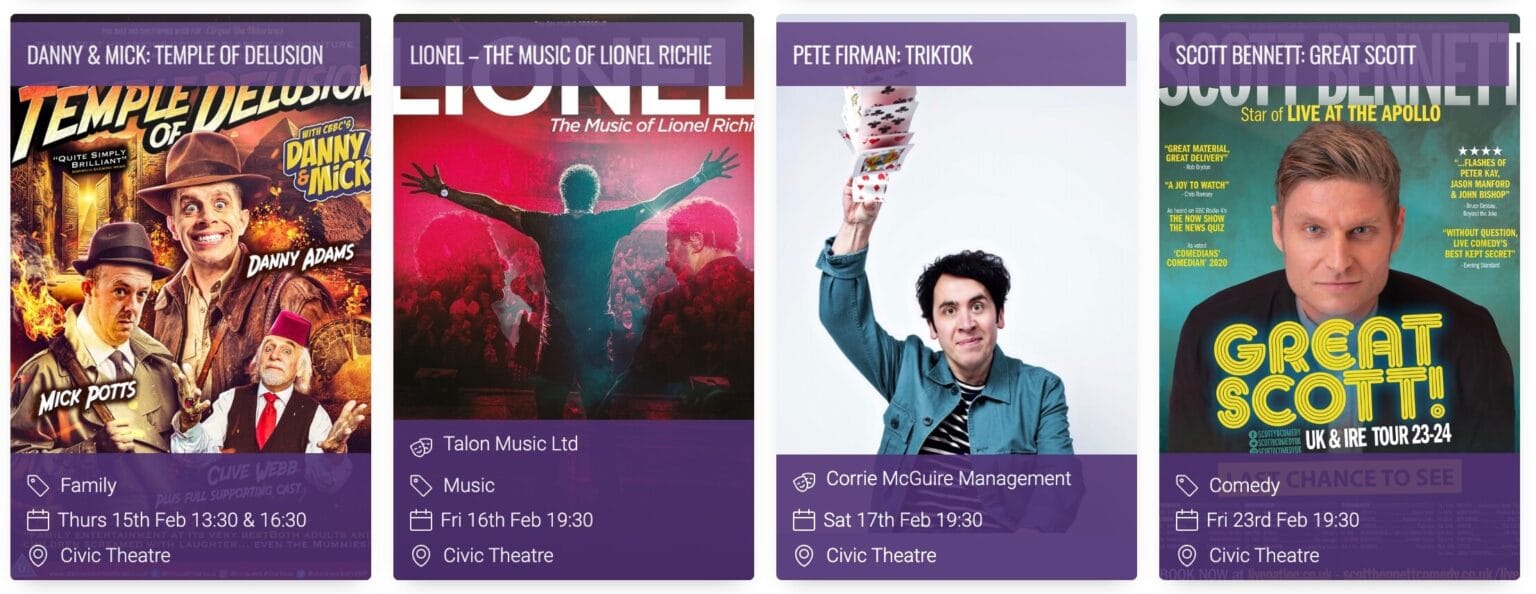Select the Lionel concert poster image

[574, 253]
